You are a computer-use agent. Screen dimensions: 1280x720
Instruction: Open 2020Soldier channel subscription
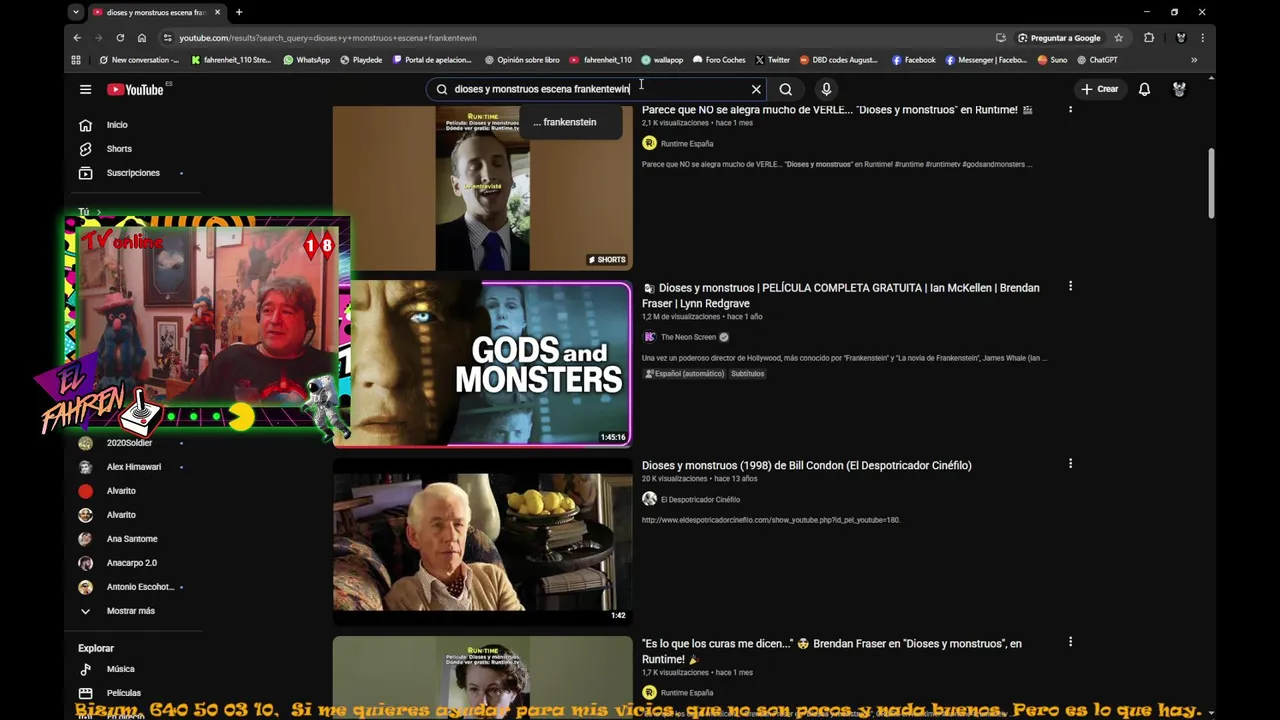(x=129, y=443)
